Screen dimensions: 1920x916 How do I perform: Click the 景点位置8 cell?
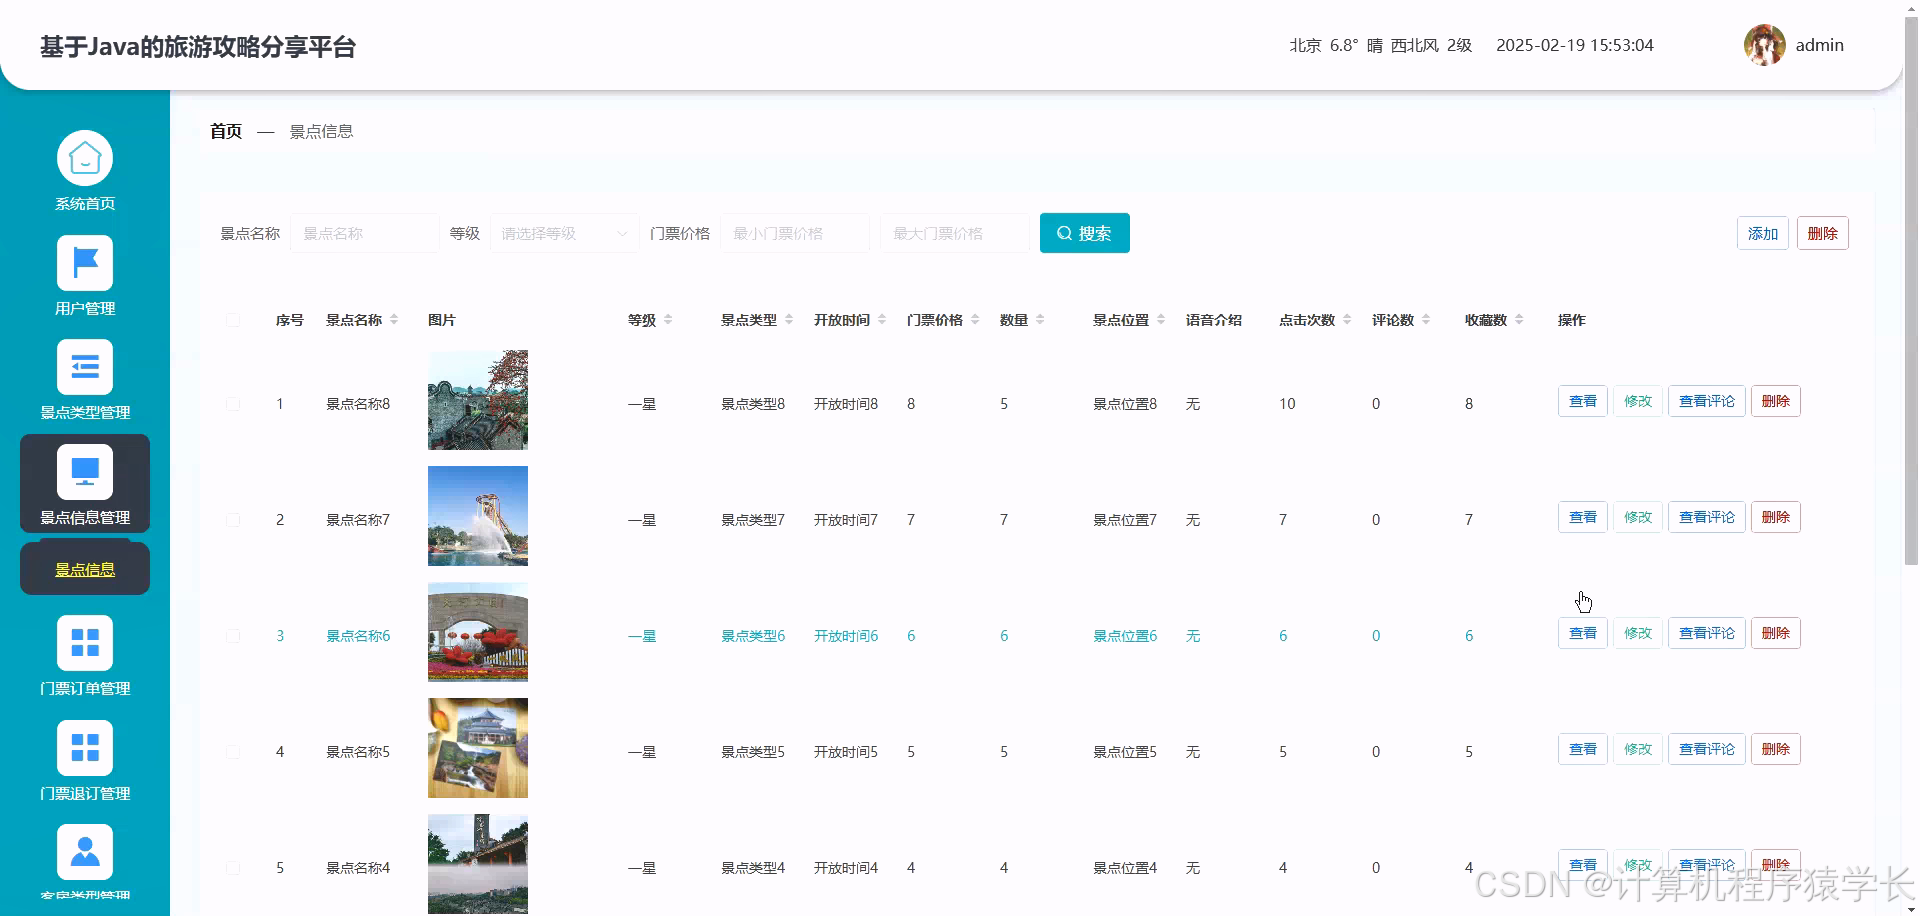[x=1125, y=404]
